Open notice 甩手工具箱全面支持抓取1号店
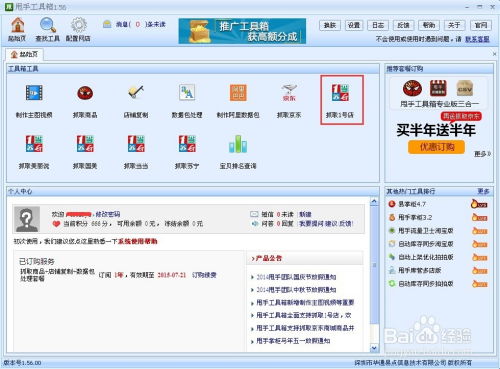The height and width of the screenshot is (369, 500). point(304,315)
